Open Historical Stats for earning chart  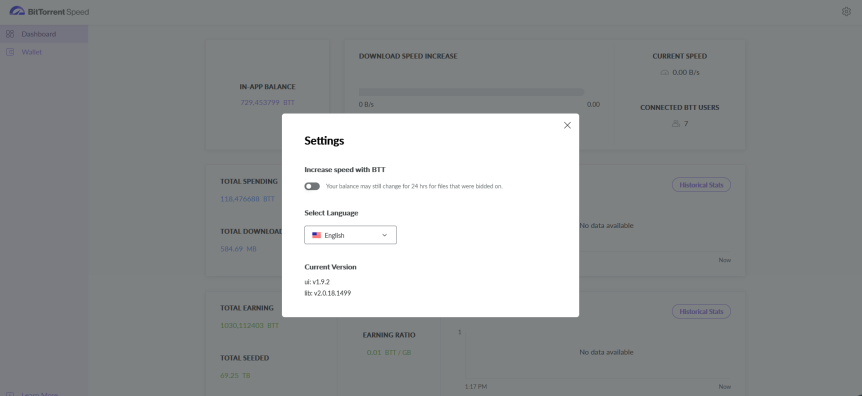701,311
